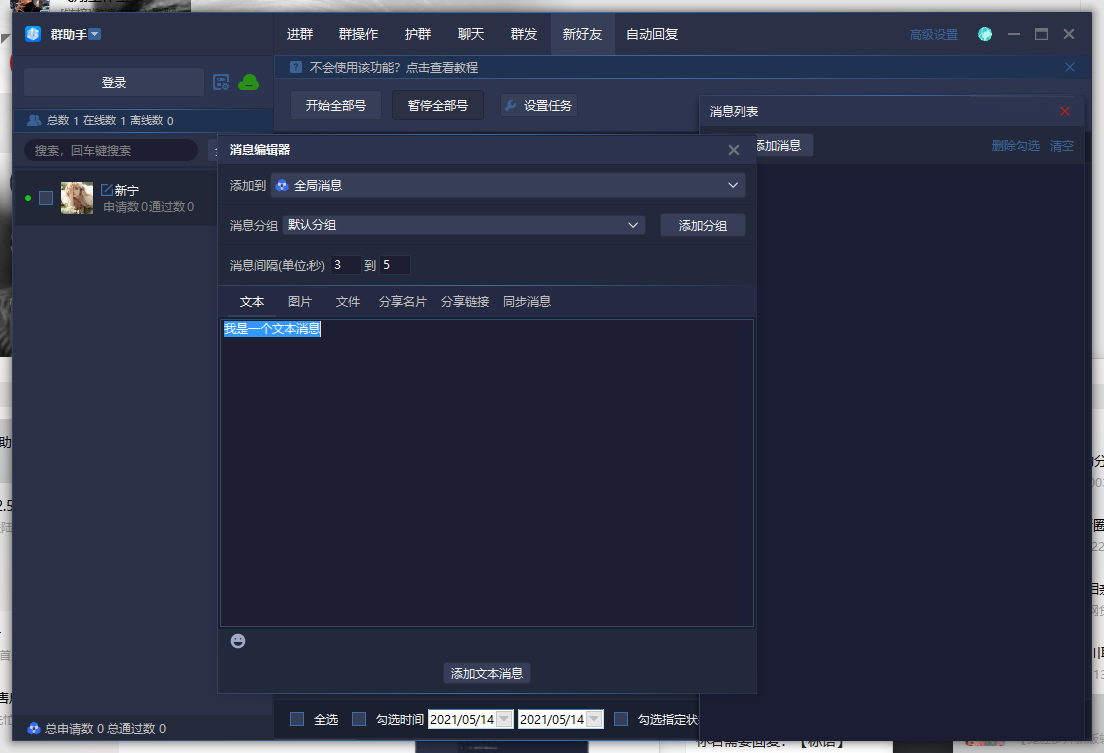This screenshot has height=753, width=1104.
Task: Open the emoji picker smiley icon
Action: 238,640
